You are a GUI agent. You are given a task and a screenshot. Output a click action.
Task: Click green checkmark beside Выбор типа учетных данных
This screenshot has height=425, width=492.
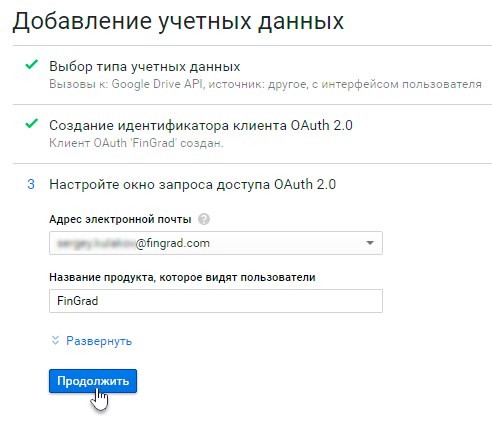32,64
